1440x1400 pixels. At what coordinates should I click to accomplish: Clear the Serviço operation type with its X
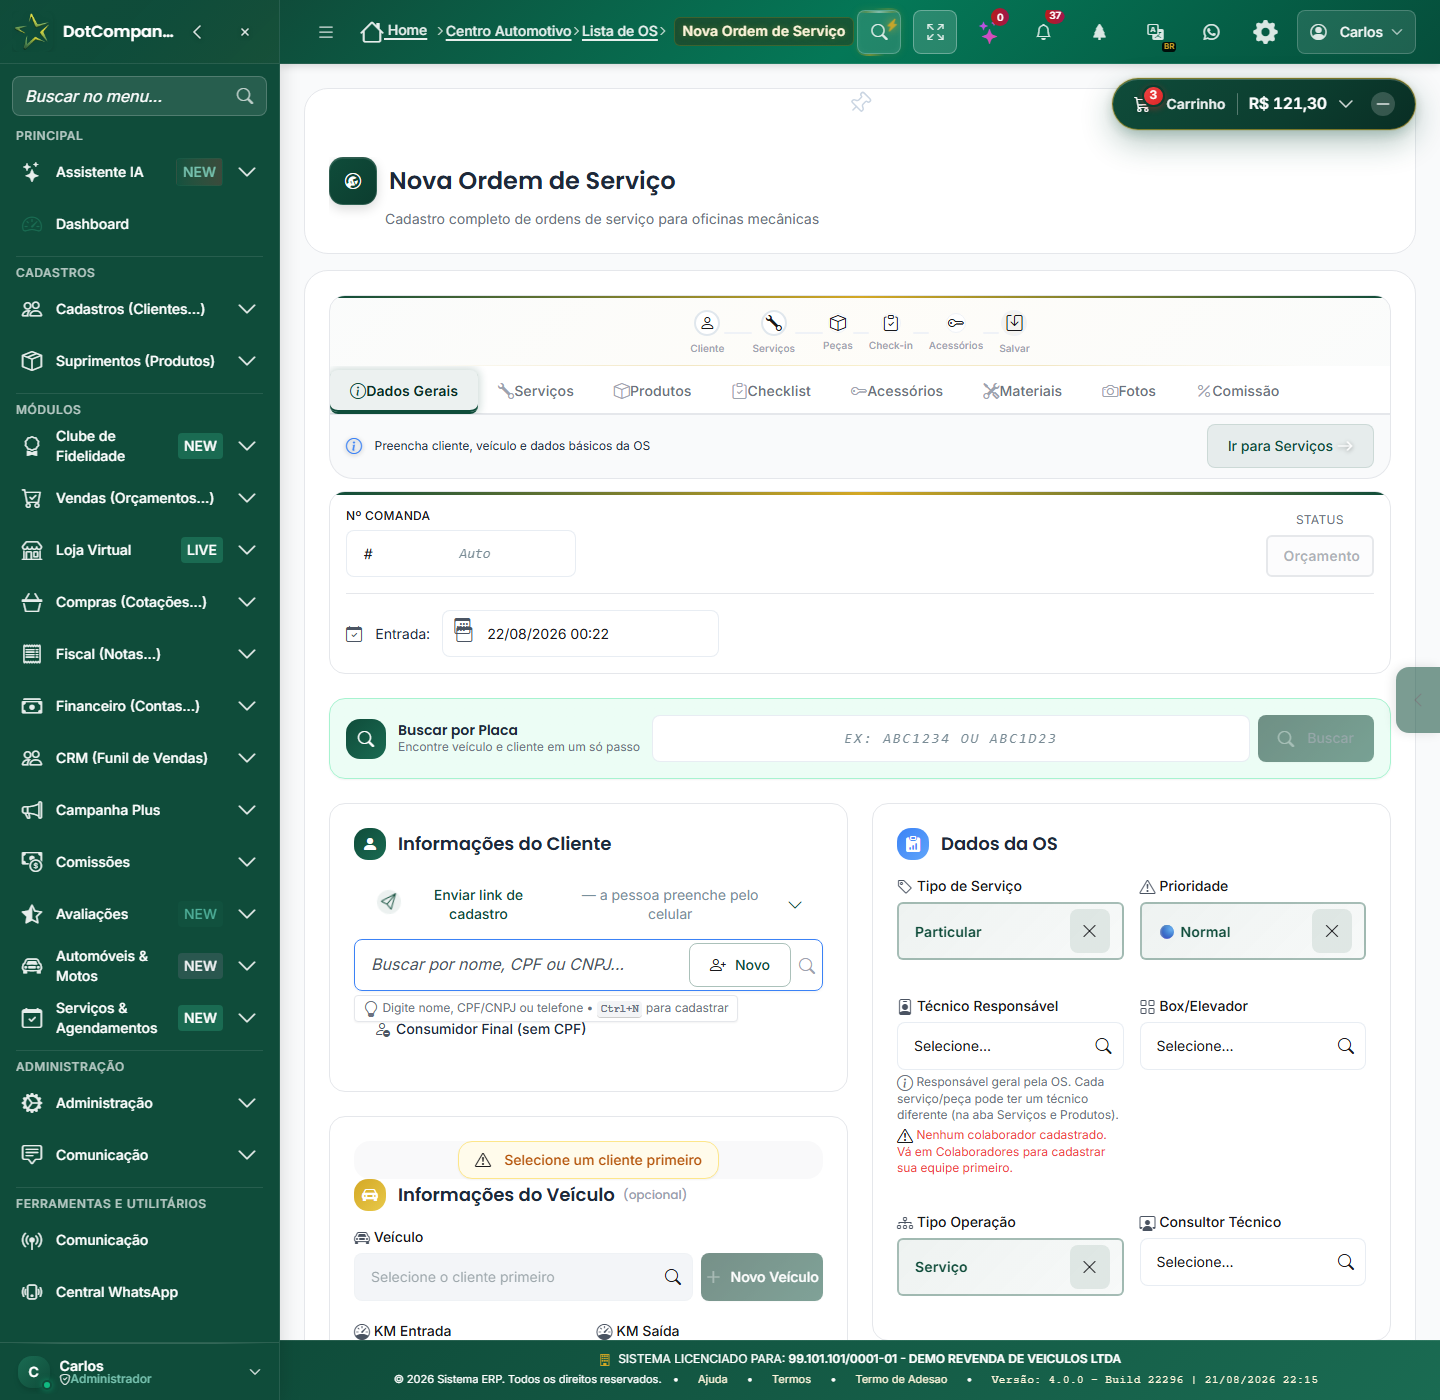pyautogui.click(x=1090, y=1267)
